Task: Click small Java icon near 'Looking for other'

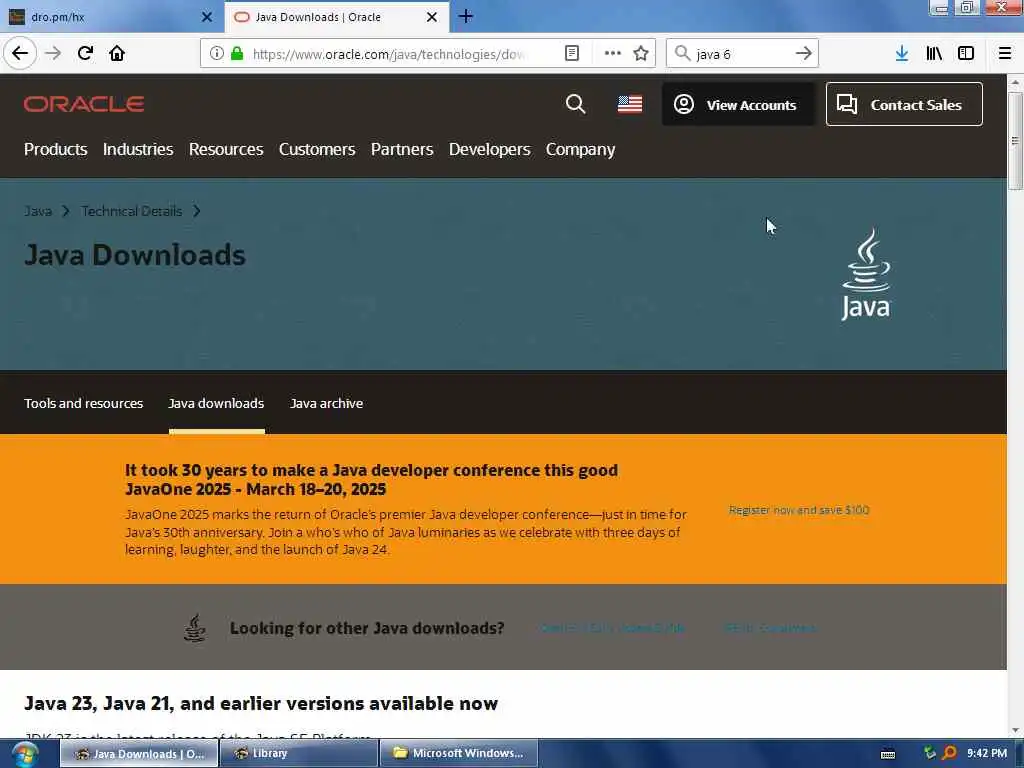Action: [195, 628]
